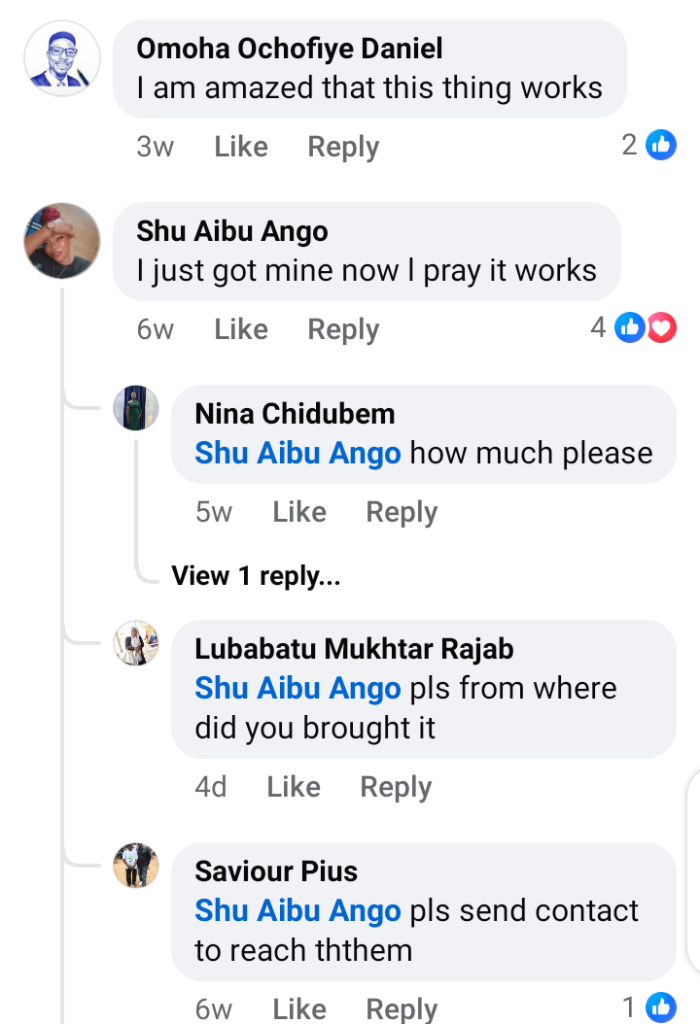Reply to Omoha Ochofiye Daniel's comment

point(343,147)
